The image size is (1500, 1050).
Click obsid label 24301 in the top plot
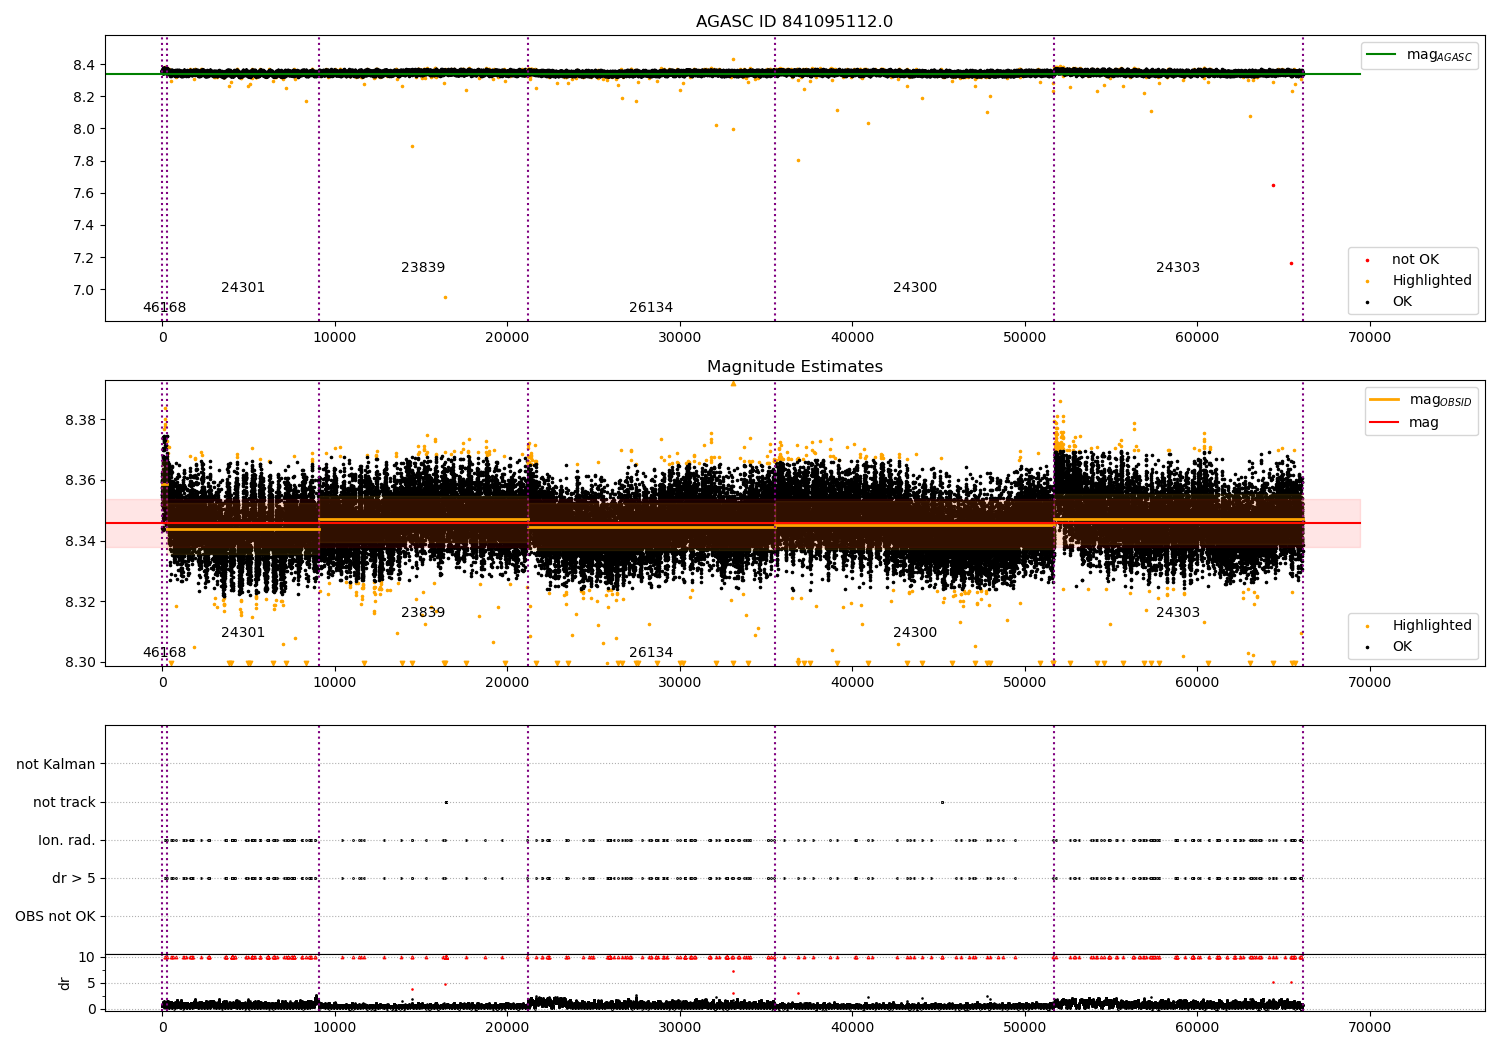point(243,288)
